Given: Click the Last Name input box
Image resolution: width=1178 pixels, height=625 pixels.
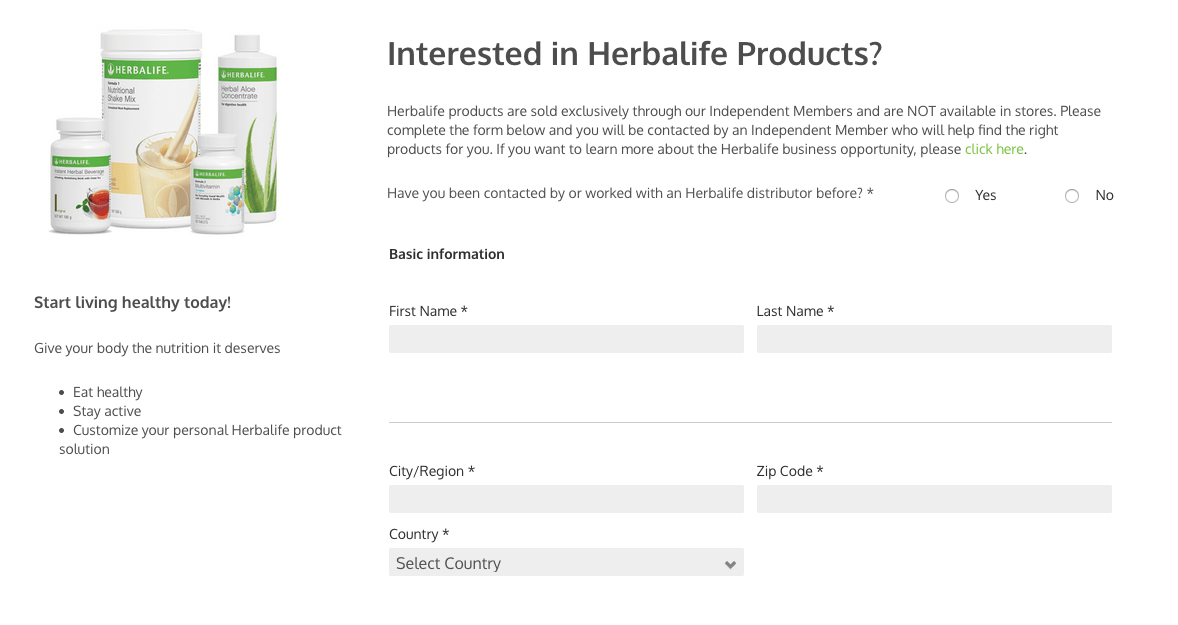Looking at the screenshot, I should 934,339.
